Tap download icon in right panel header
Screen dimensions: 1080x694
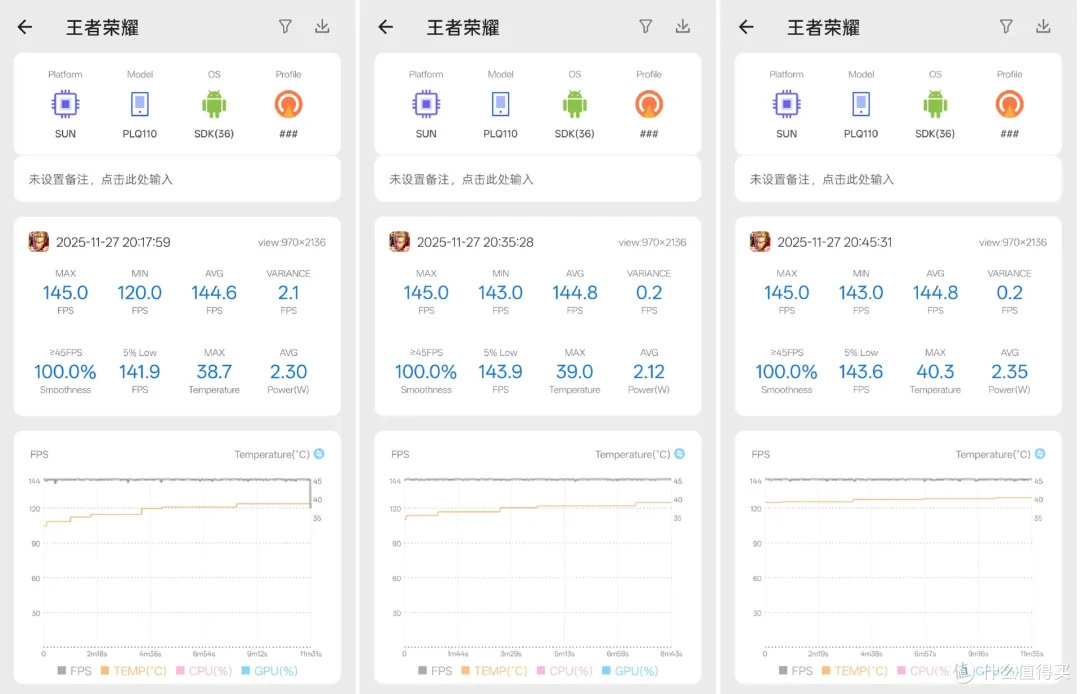(1043, 26)
